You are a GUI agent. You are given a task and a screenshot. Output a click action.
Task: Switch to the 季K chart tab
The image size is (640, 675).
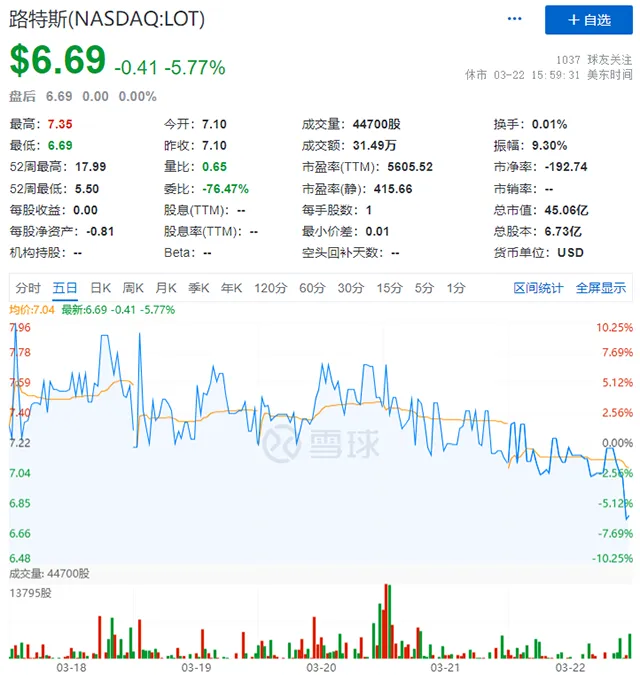click(x=198, y=288)
